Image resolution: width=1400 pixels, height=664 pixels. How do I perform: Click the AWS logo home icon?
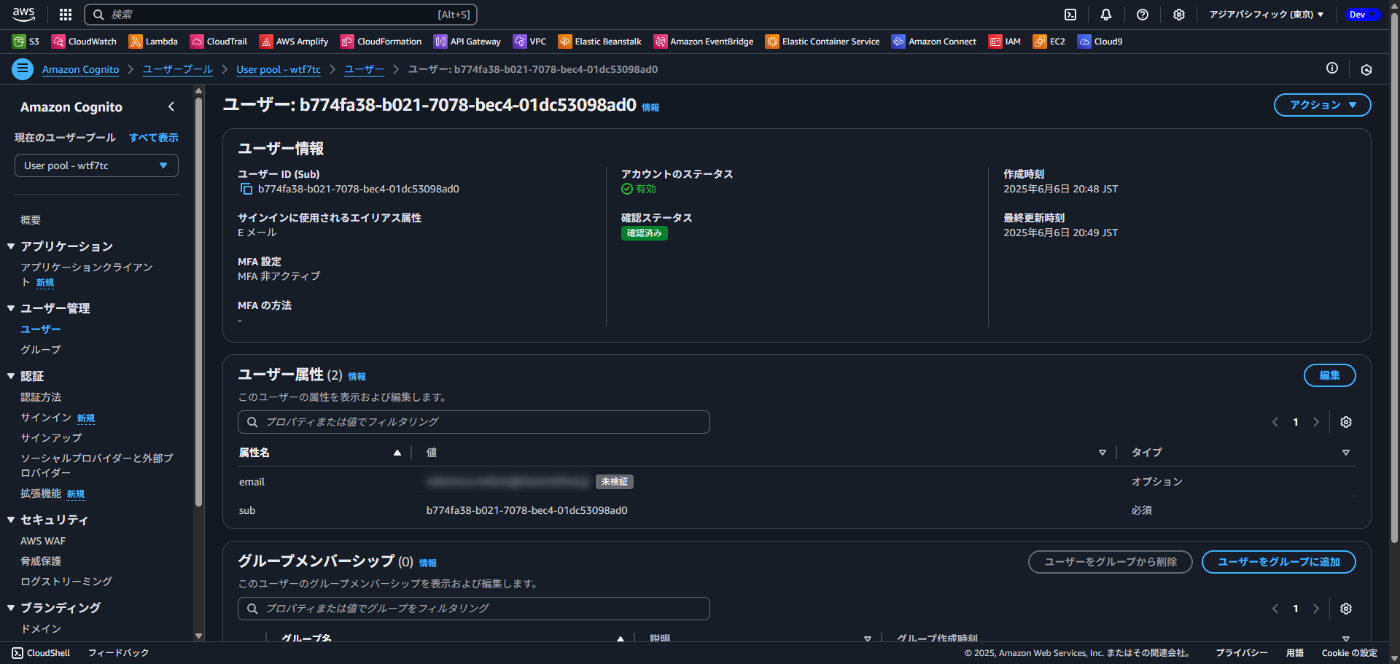pos(24,14)
